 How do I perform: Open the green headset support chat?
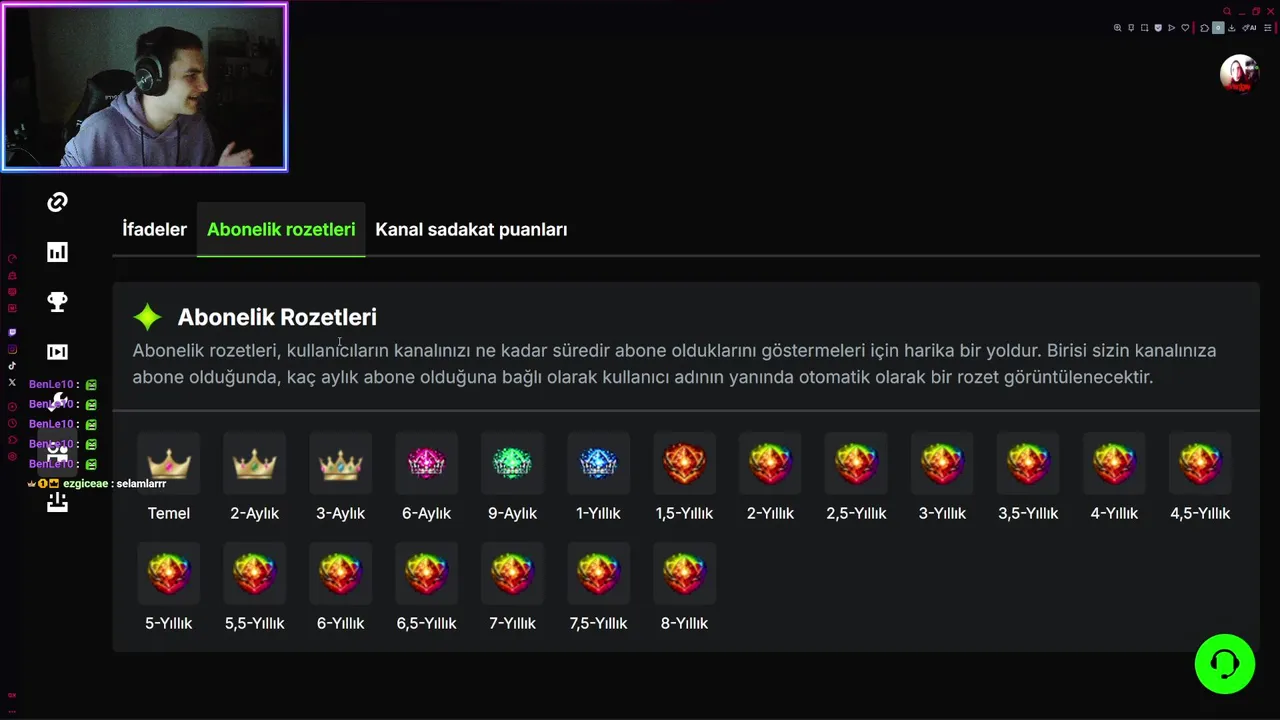tap(1224, 664)
